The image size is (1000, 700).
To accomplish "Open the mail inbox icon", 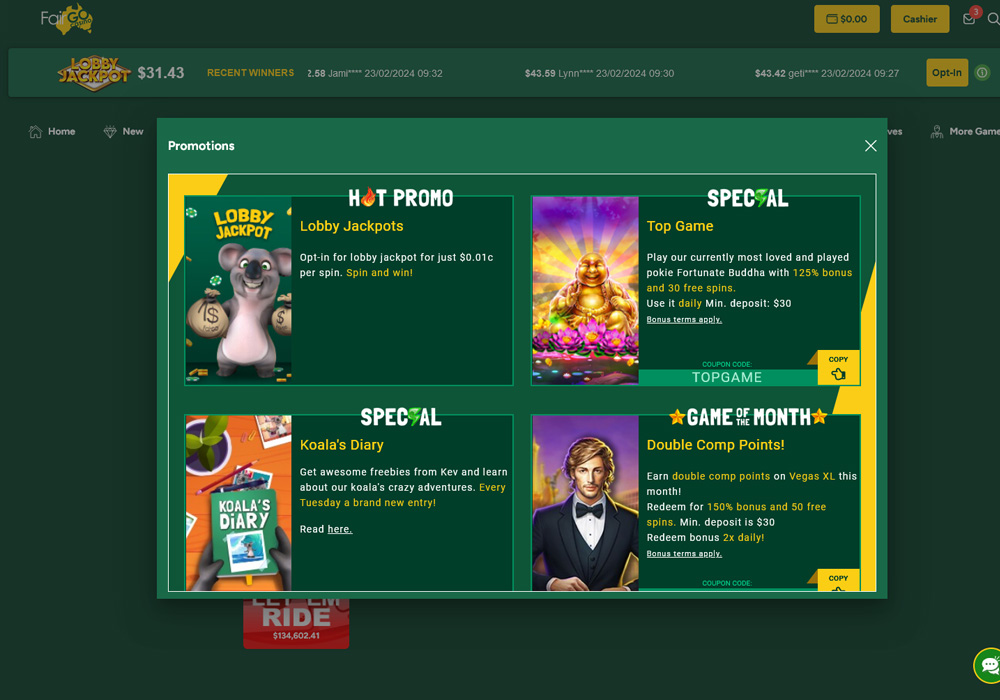I will tap(969, 18).
